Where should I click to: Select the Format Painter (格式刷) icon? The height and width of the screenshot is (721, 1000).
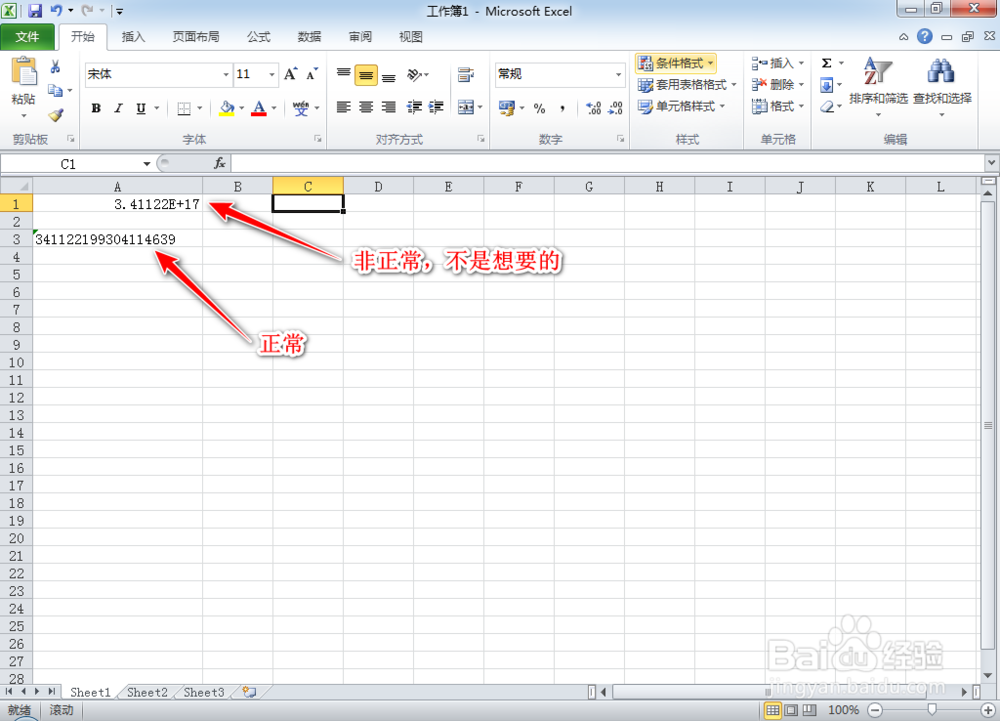pos(56,113)
